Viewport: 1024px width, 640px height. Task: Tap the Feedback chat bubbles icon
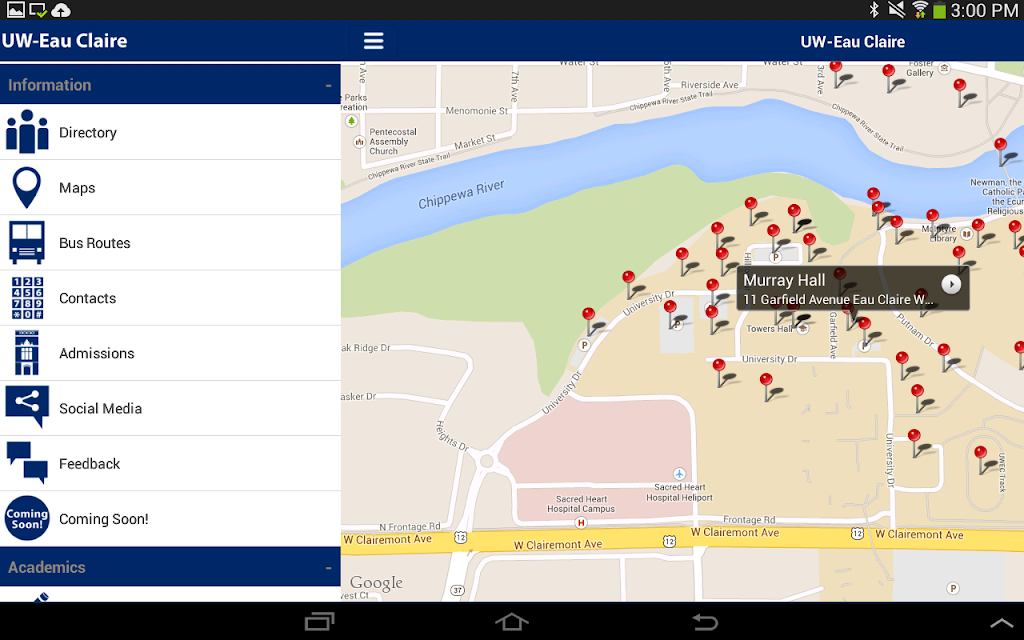[27, 463]
